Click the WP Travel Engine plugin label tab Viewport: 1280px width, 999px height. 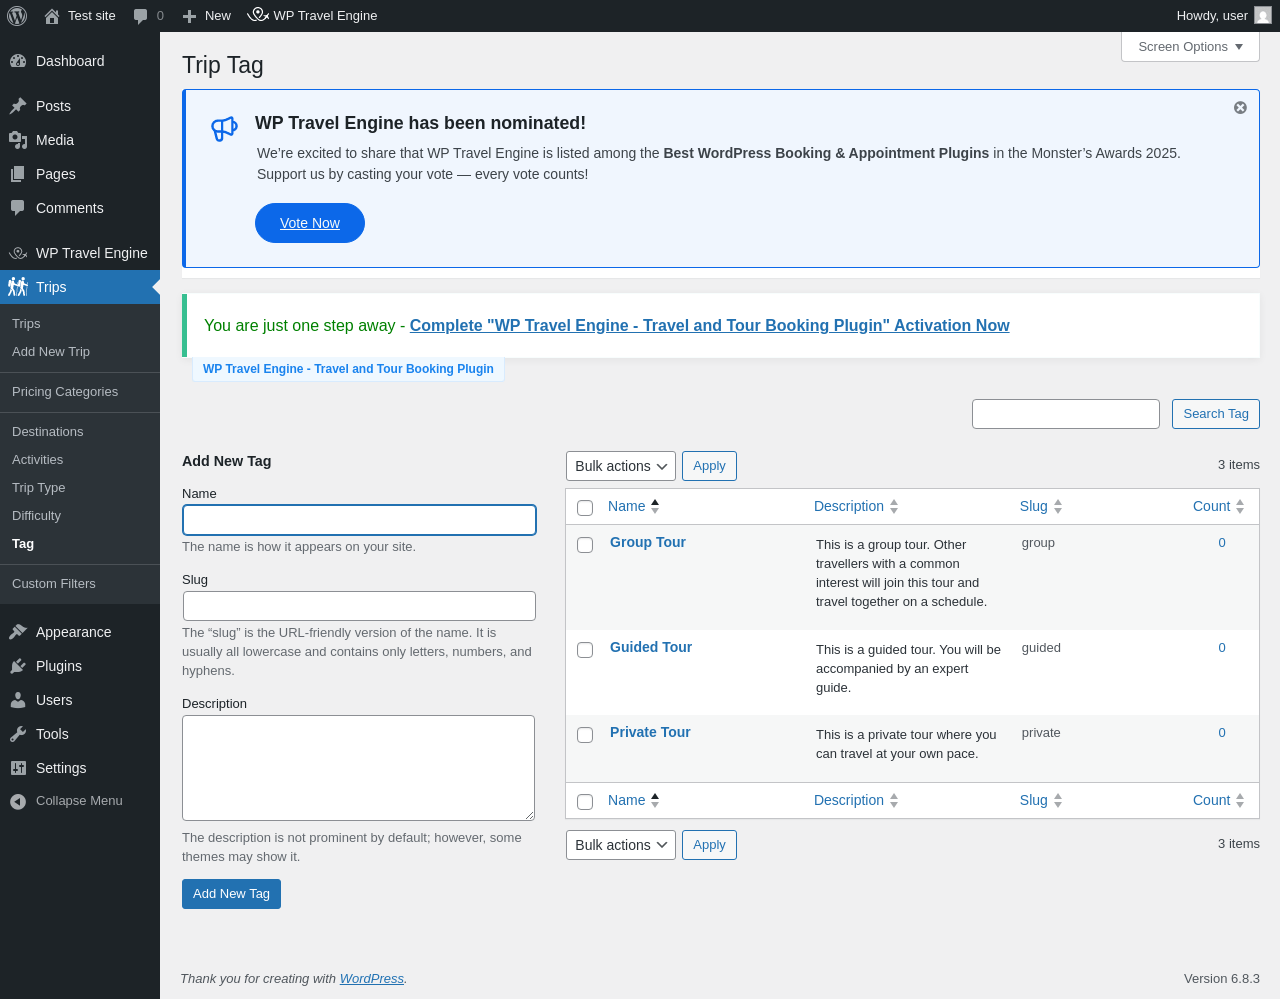click(x=348, y=369)
